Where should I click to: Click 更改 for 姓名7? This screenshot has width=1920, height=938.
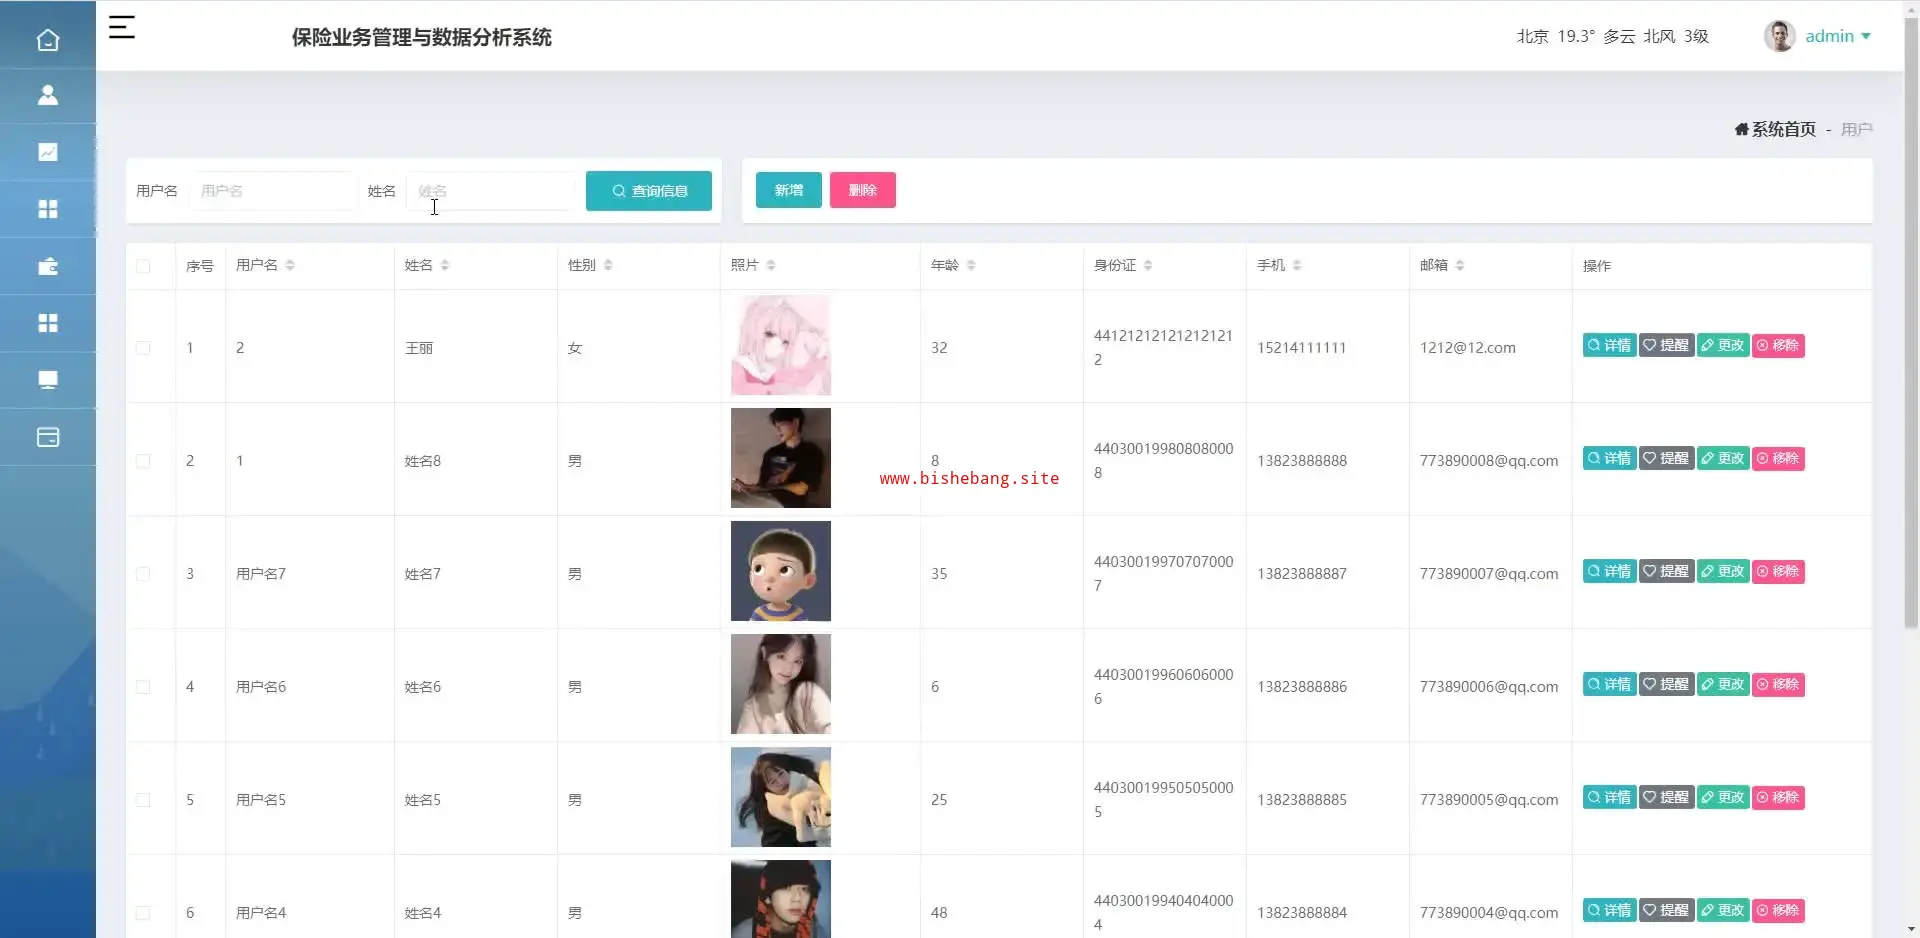pos(1723,572)
